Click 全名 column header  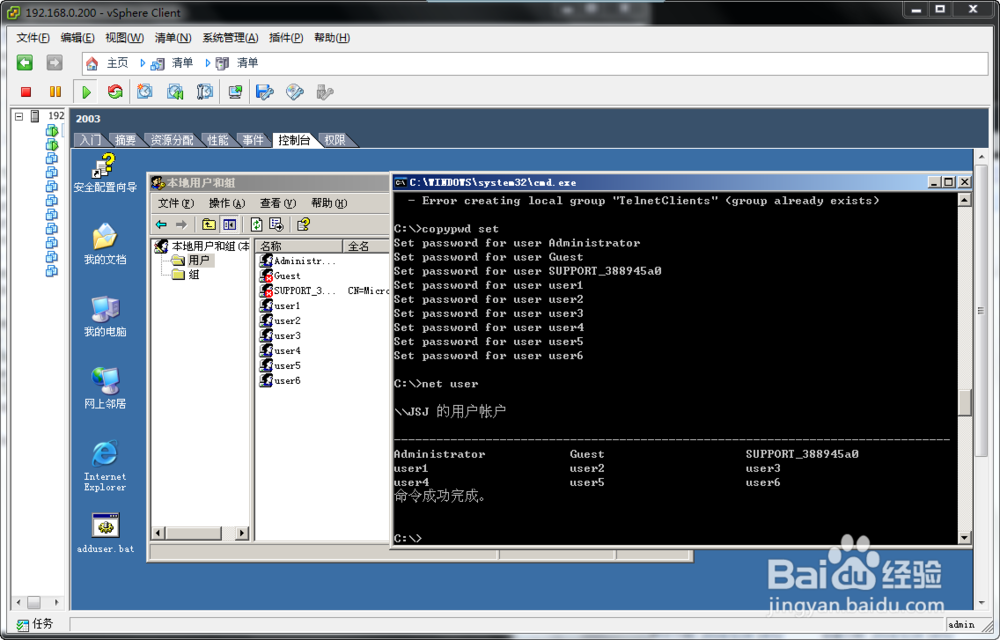pos(366,246)
